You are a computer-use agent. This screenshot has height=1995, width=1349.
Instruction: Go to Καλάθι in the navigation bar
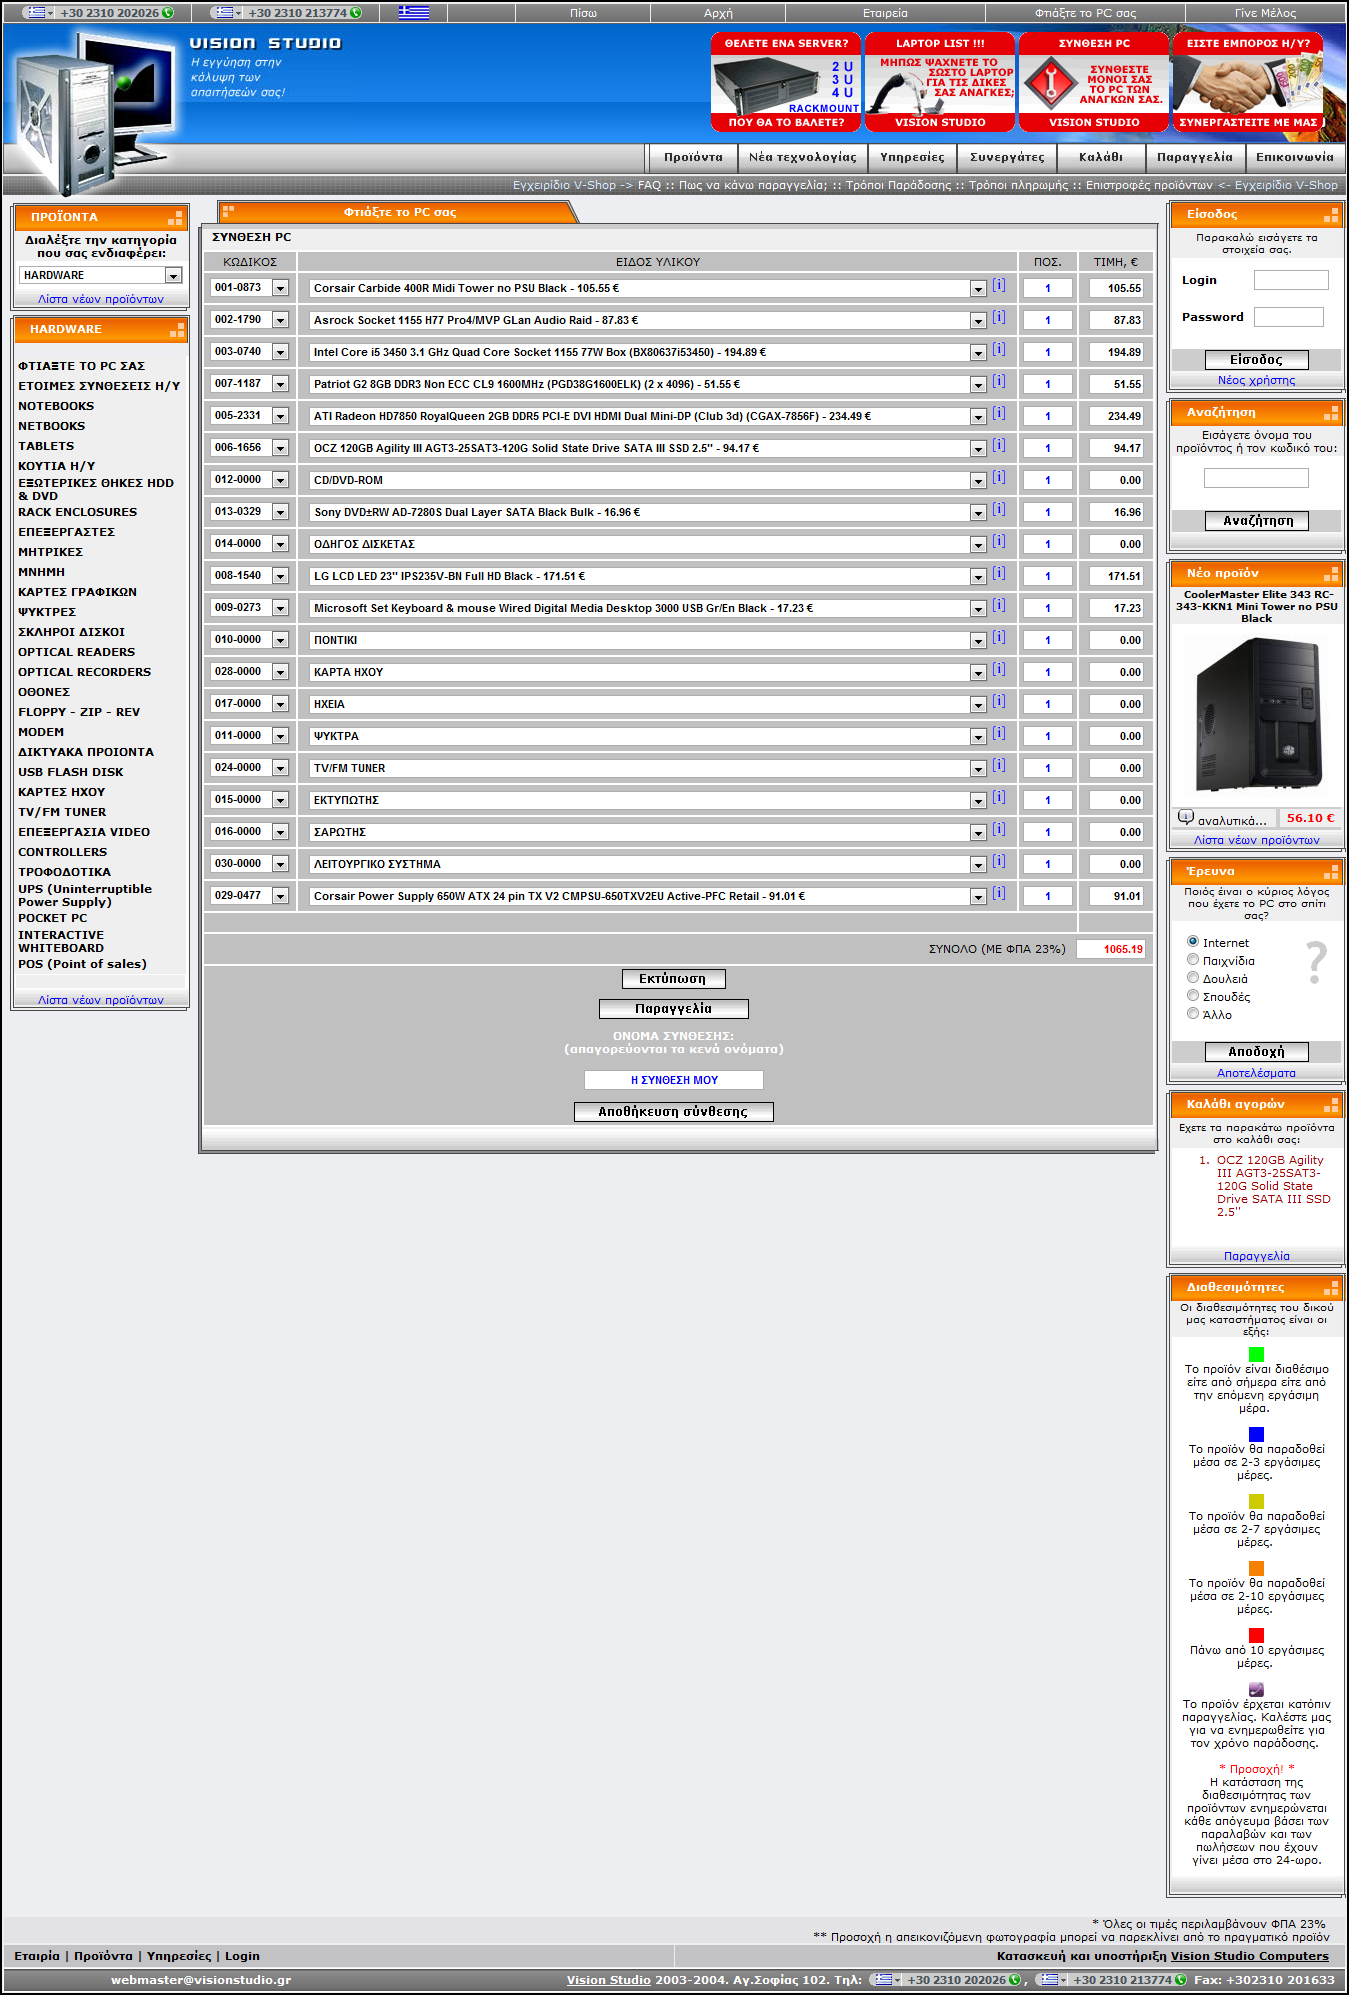click(x=1101, y=157)
